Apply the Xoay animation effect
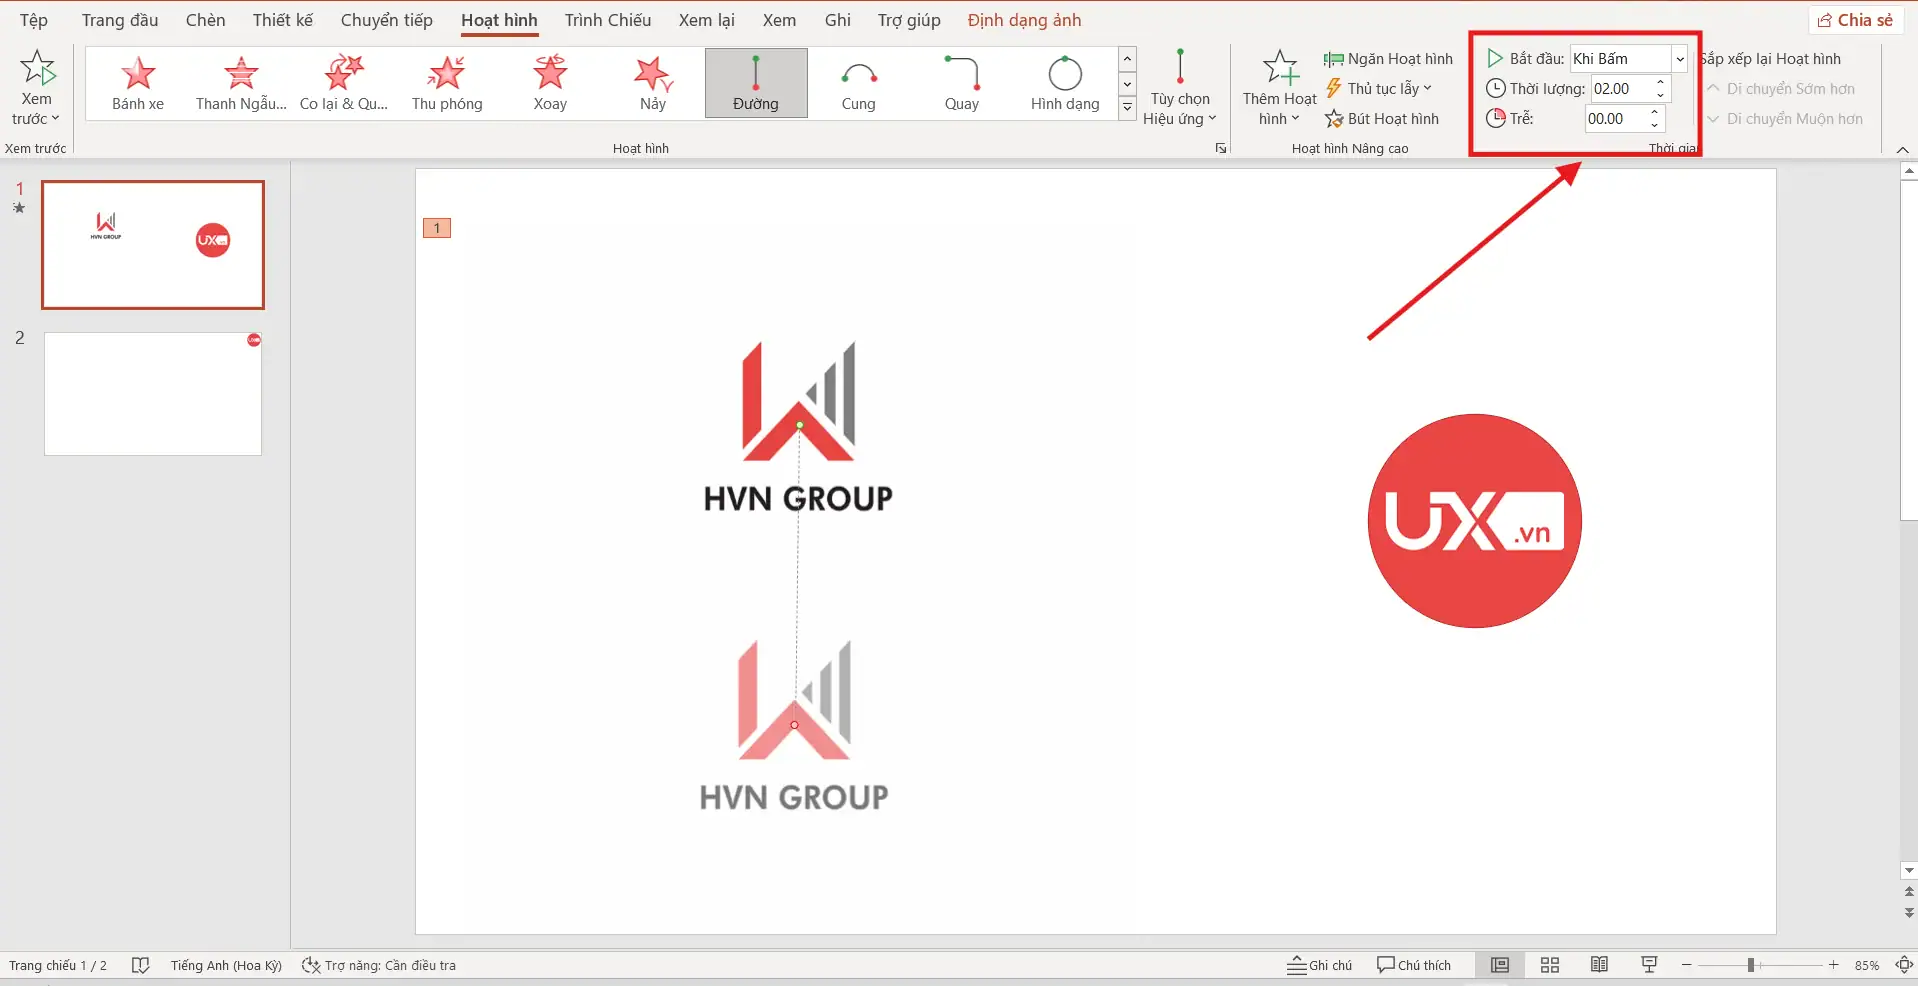Viewport: 1918px width, 986px height. (550, 83)
